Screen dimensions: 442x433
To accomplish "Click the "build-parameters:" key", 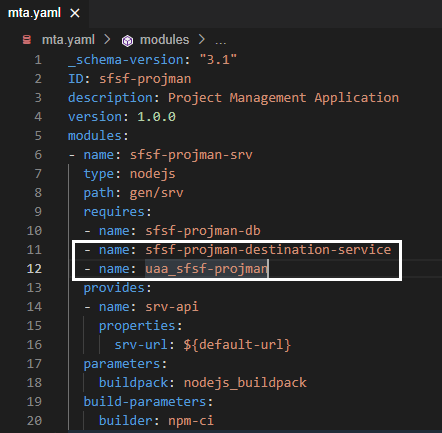I will [148, 402].
